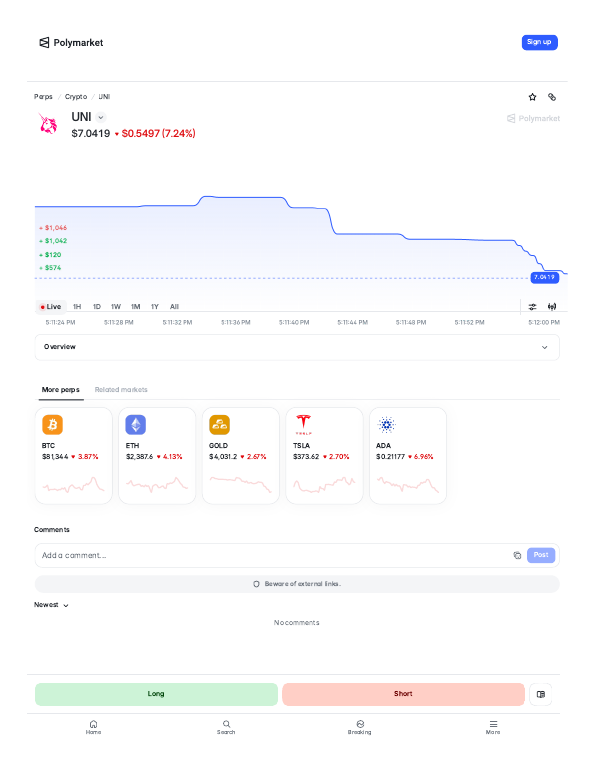Click the shield icon beside external links warning
Image resolution: width=595 pixels, height=770 pixels.
[256, 584]
